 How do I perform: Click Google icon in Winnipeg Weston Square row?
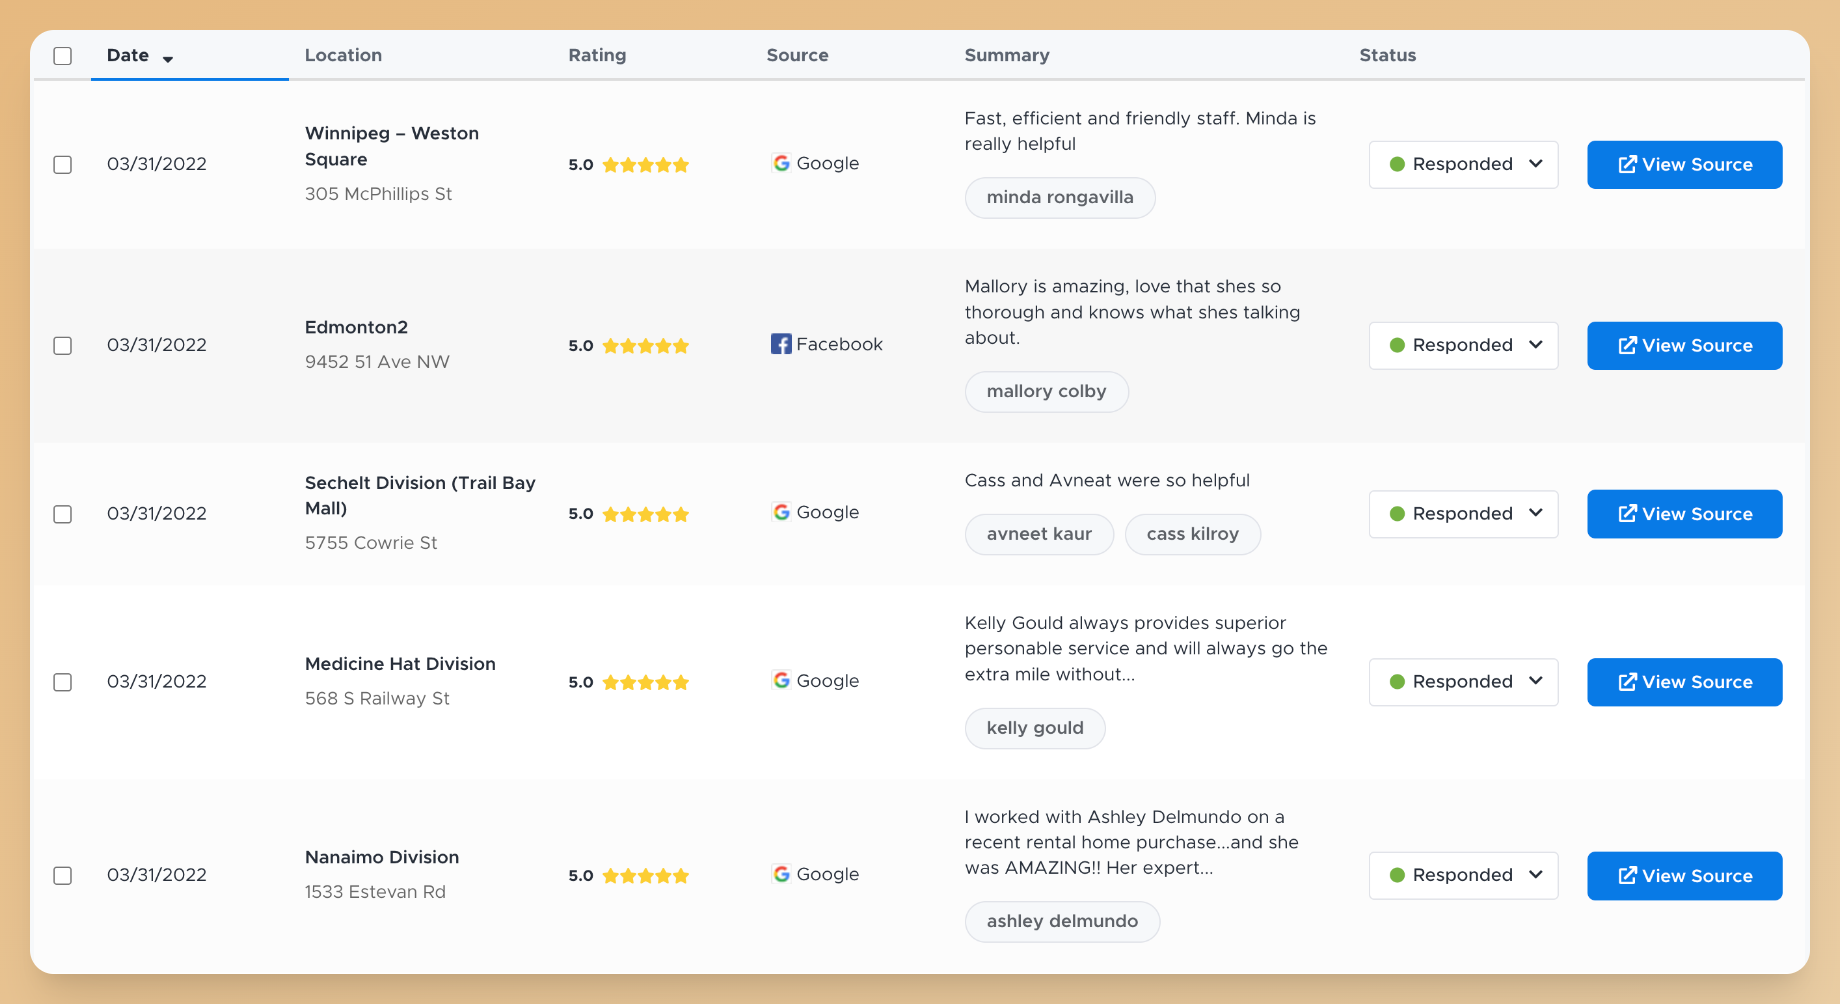[781, 163]
